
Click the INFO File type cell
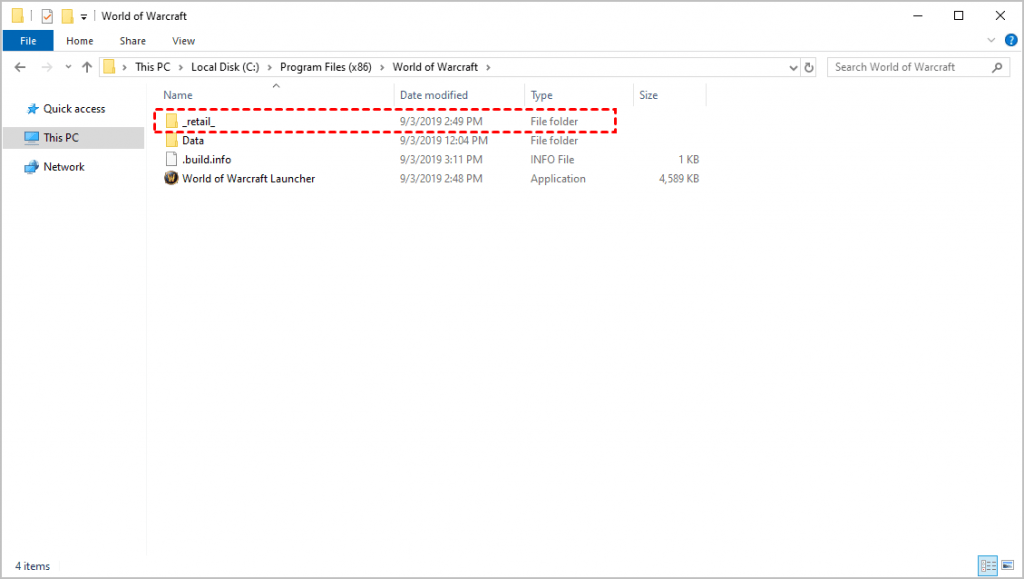552,159
